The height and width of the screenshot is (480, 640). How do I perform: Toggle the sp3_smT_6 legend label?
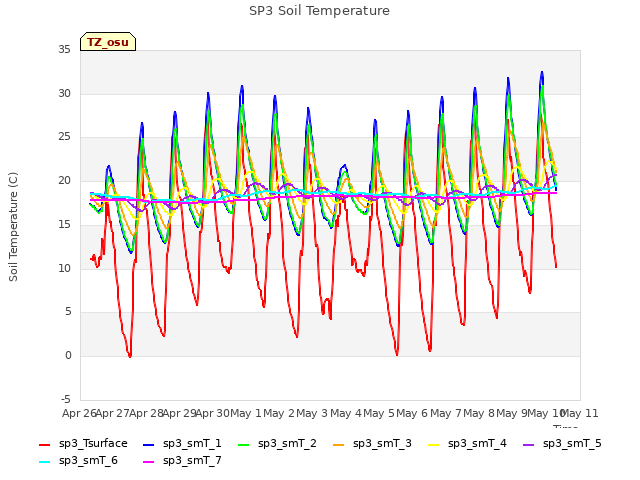88,460
